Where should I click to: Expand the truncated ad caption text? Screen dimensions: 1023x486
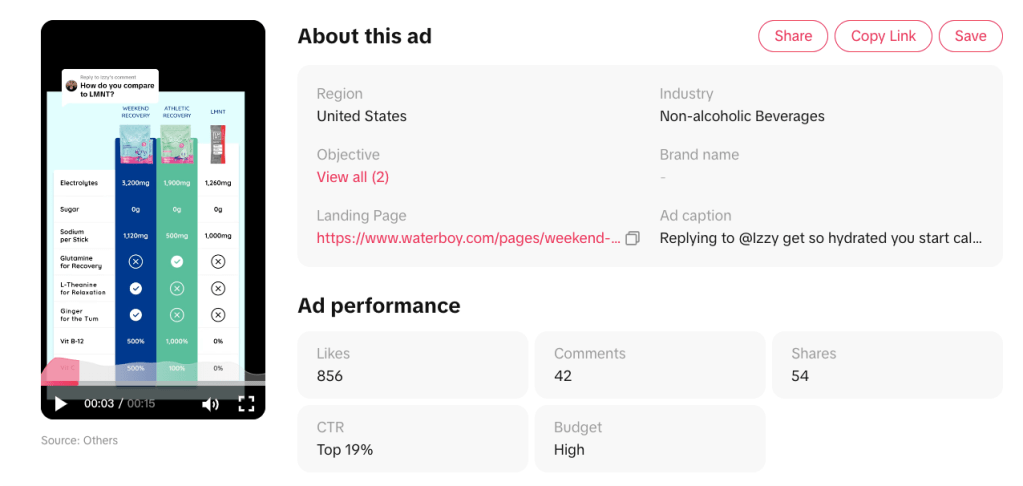tap(821, 238)
